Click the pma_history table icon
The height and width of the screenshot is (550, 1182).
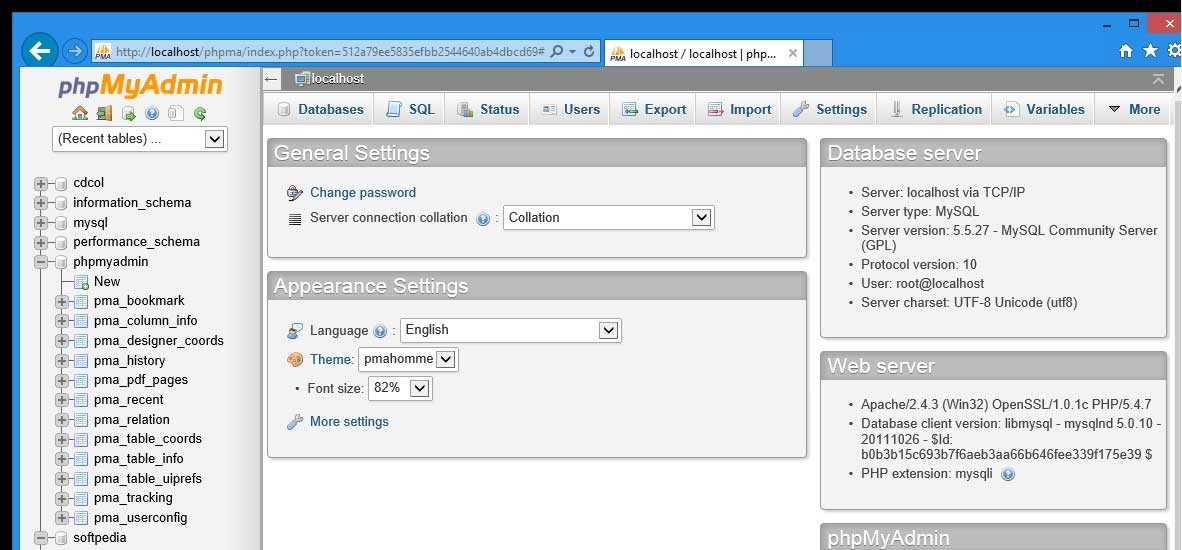coord(82,360)
